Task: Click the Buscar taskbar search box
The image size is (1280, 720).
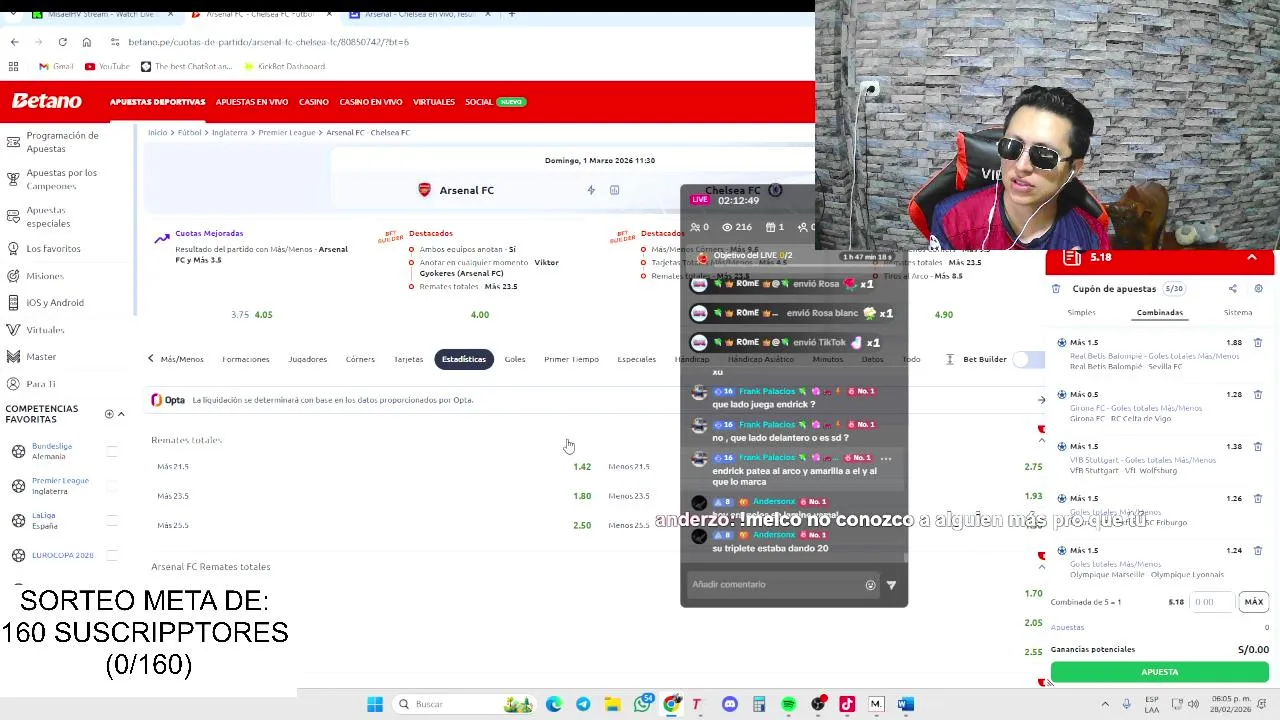Action: tap(462, 704)
